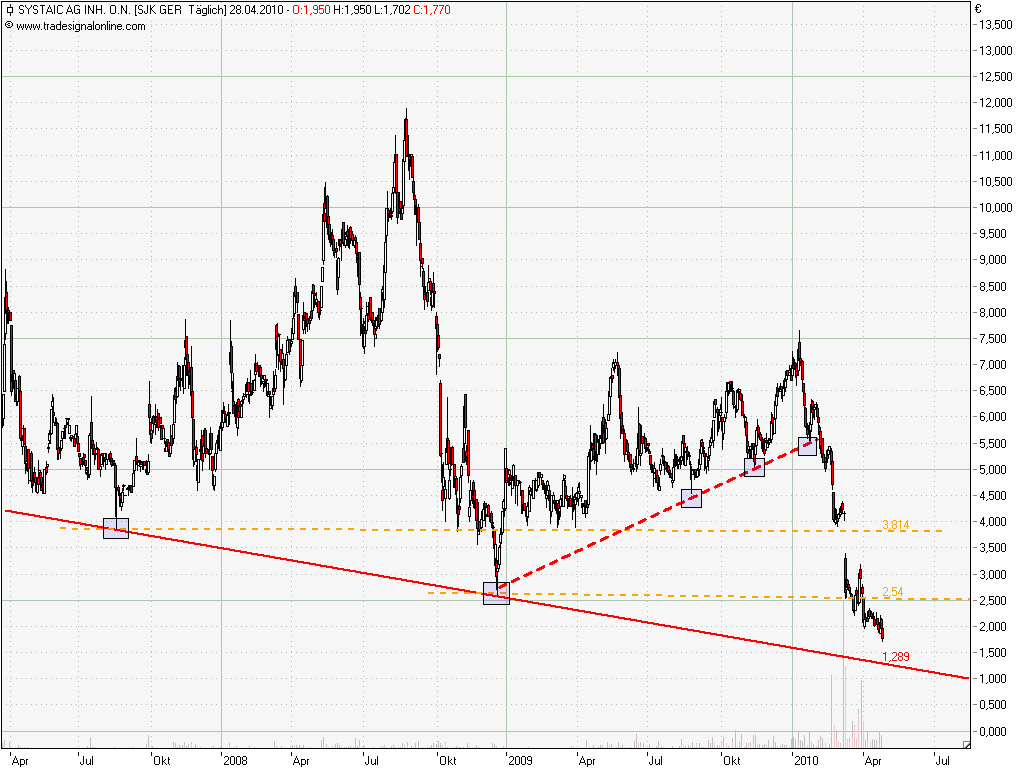Select the red 1,289 trendline value label
This screenshot has width=1024, height=768.
click(895, 656)
